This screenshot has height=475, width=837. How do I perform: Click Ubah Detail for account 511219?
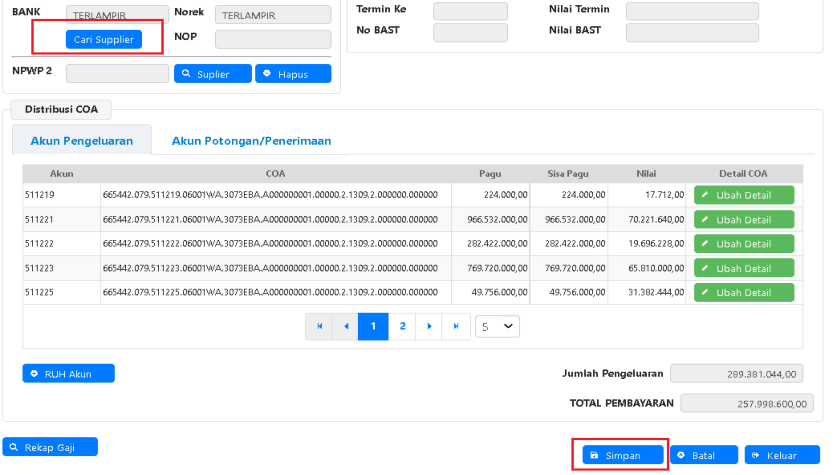[743, 195]
